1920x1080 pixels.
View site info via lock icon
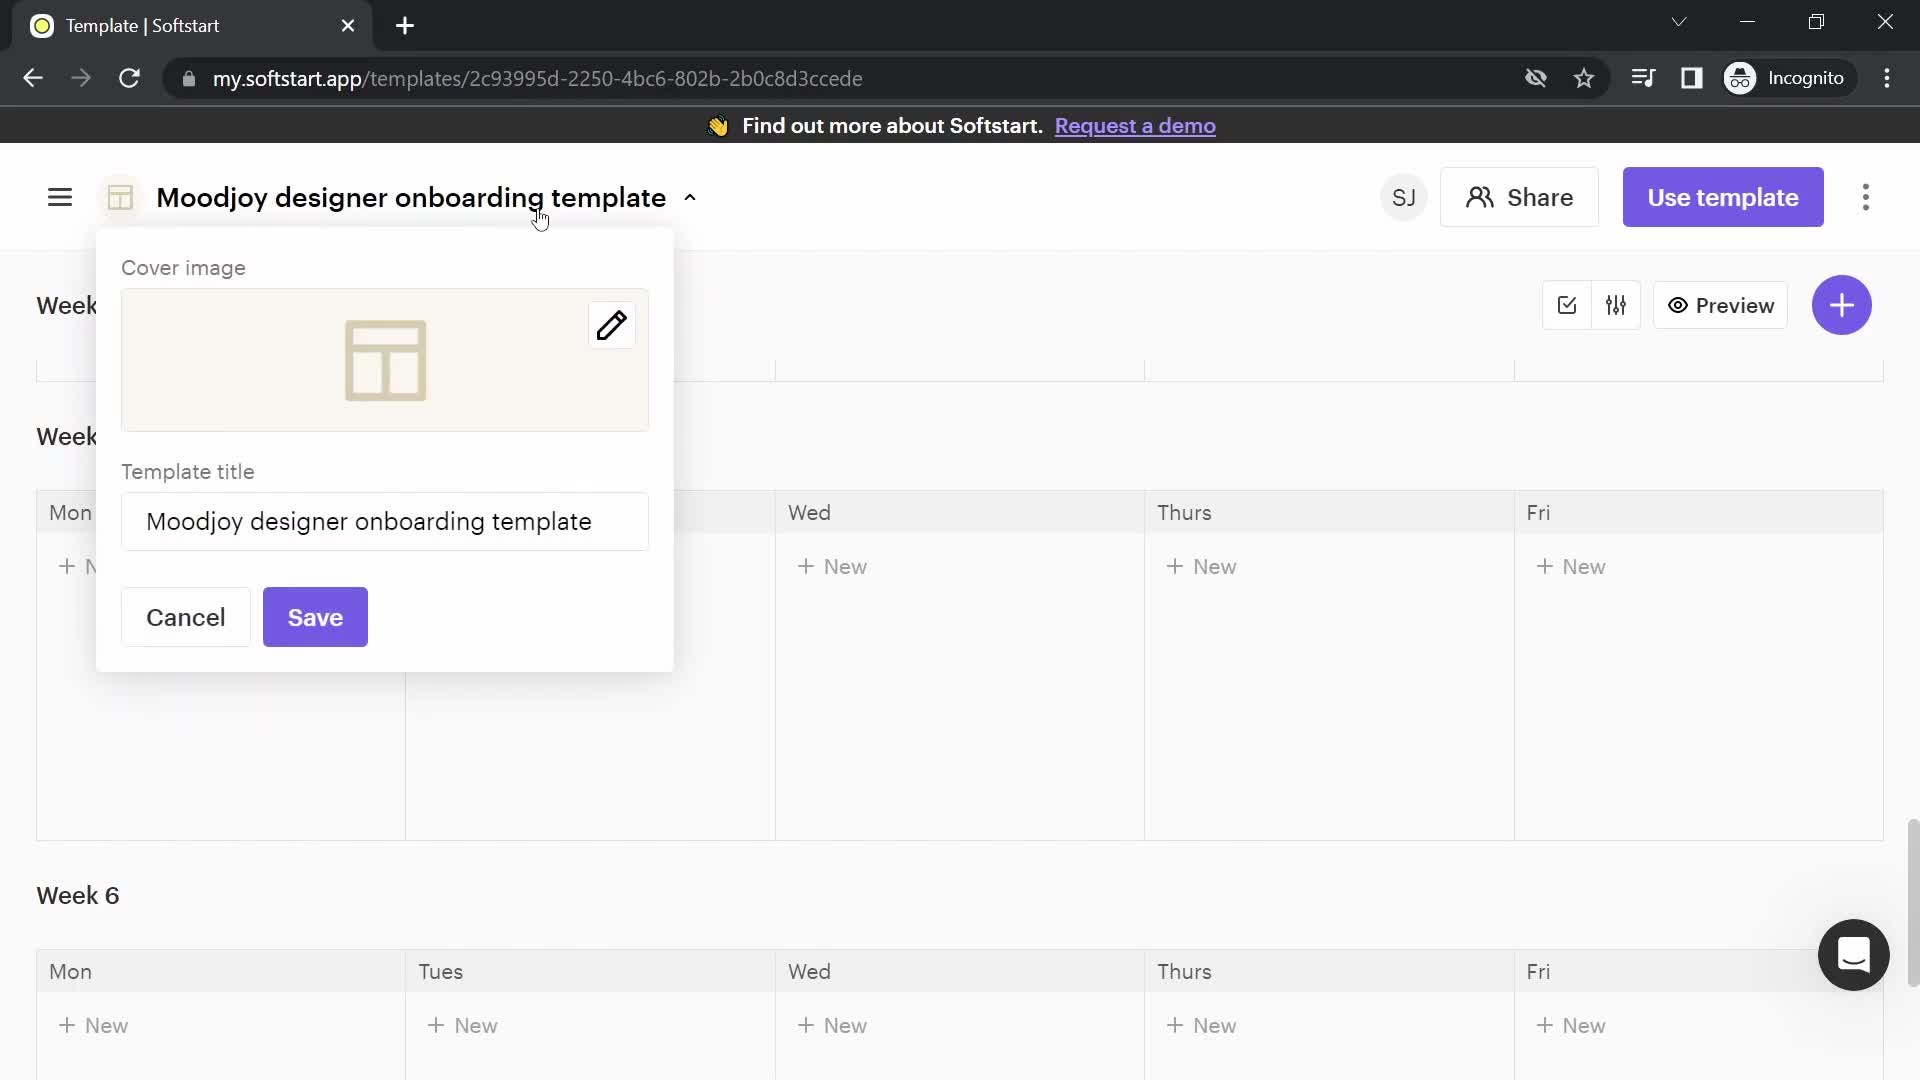tap(188, 78)
